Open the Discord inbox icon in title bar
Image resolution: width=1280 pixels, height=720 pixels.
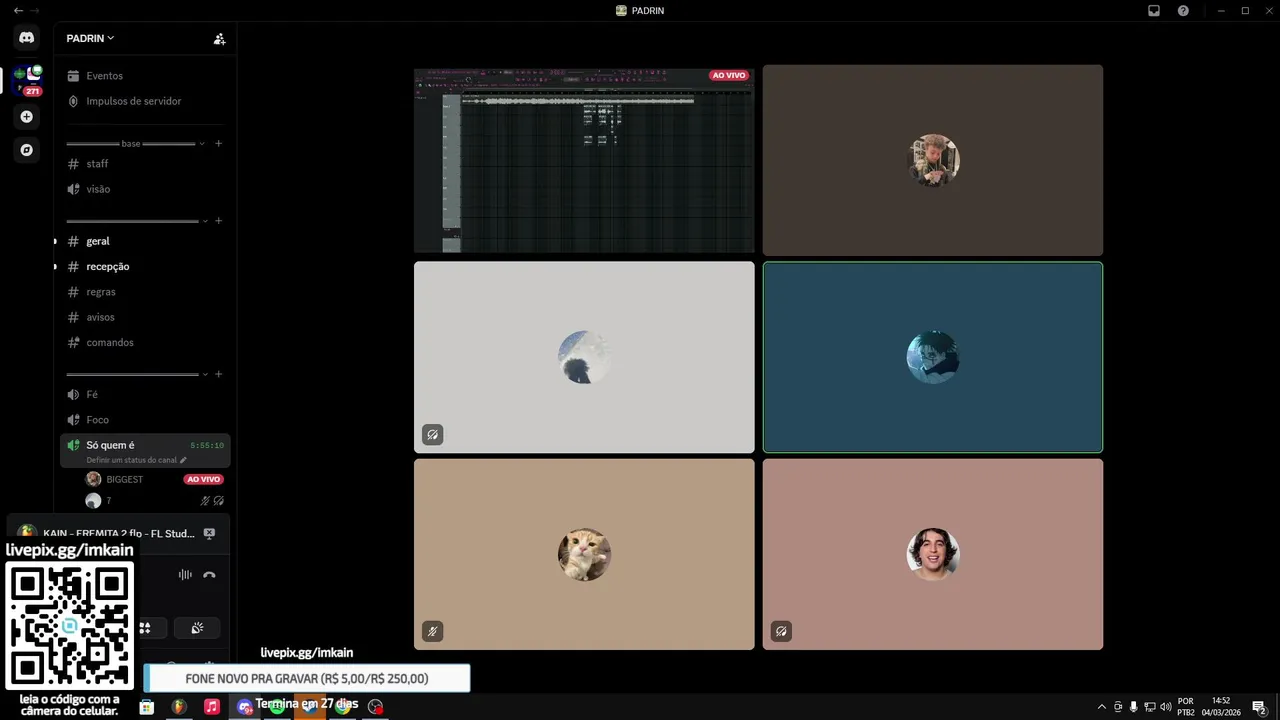[x=1153, y=11]
